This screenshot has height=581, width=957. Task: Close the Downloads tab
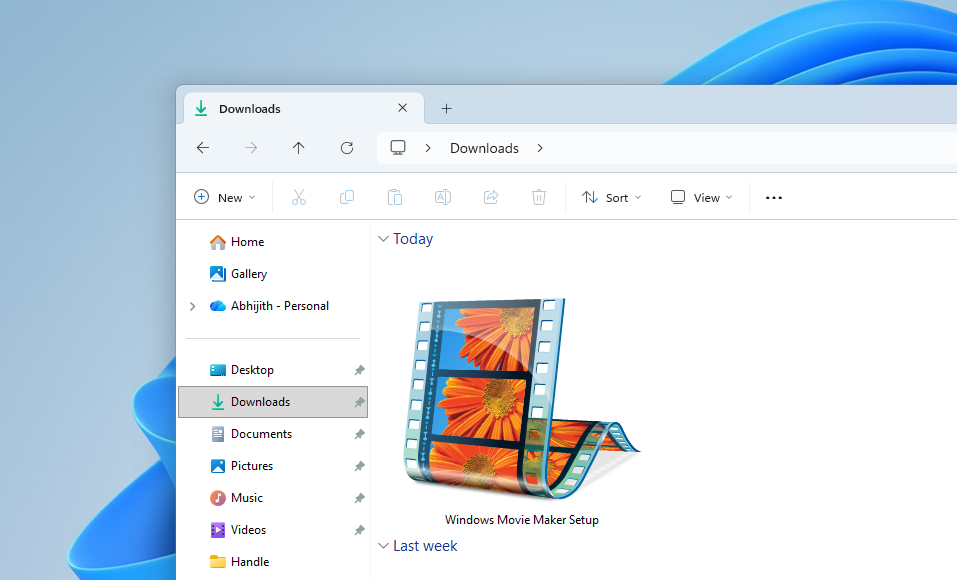tap(402, 108)
